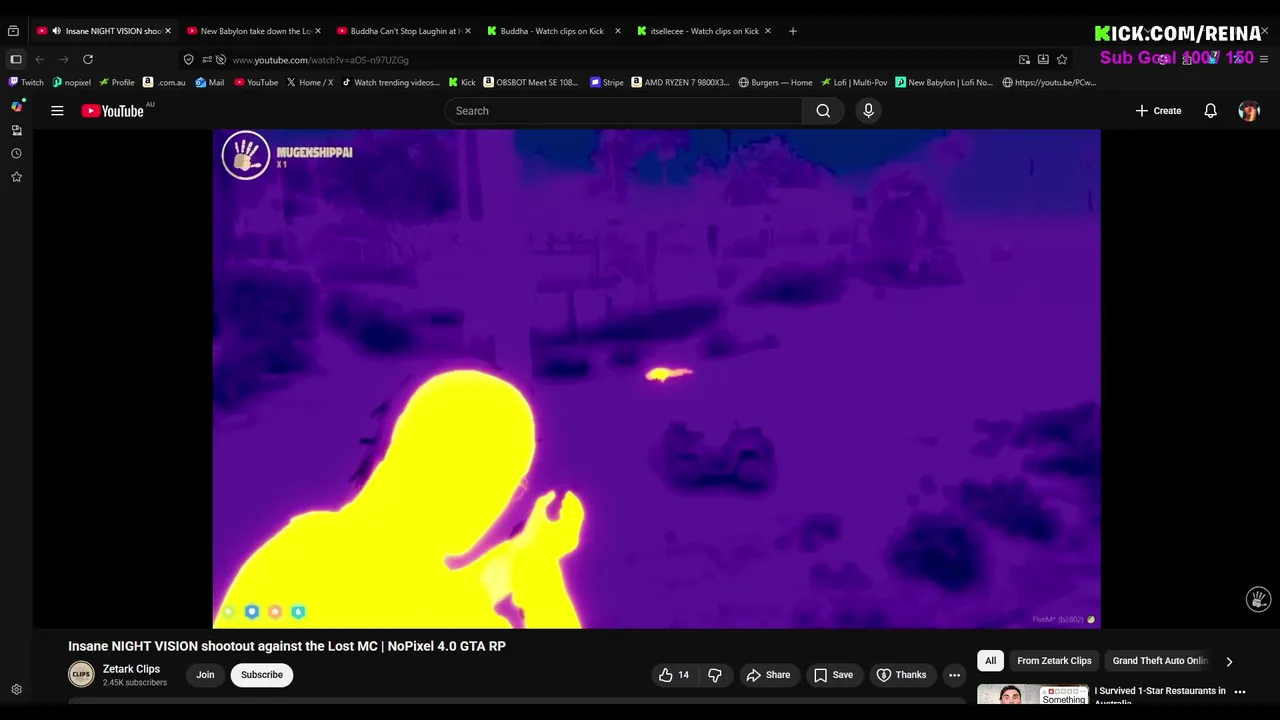The image size is (1280, 720).
Task: Click the address bar URL
Action: point(320,60)
